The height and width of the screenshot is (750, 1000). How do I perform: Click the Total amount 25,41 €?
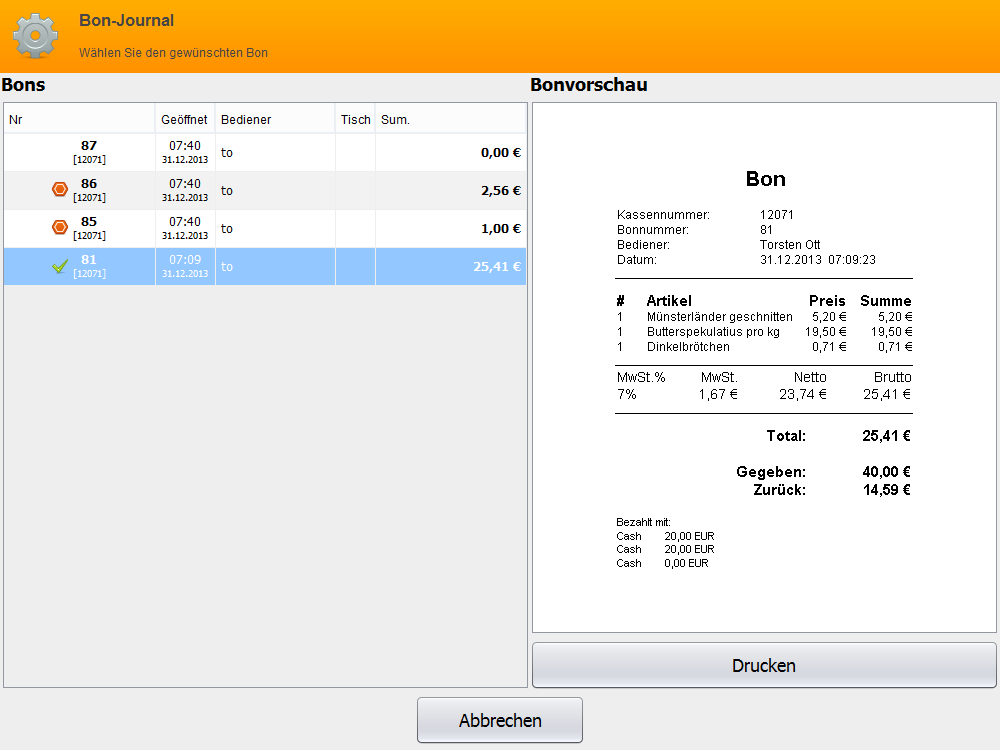(x=886, y=436)
